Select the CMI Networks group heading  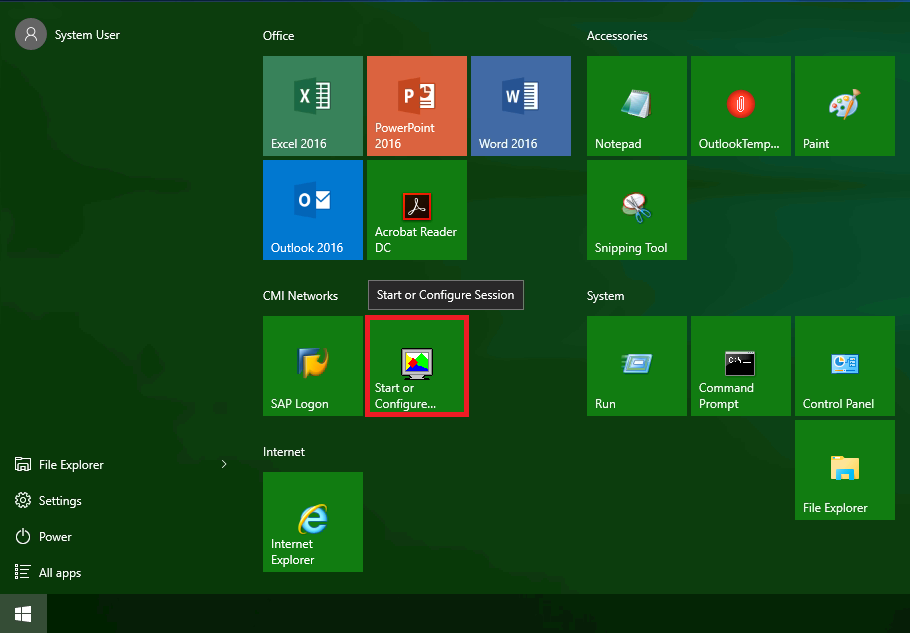(x=300, y=295)
